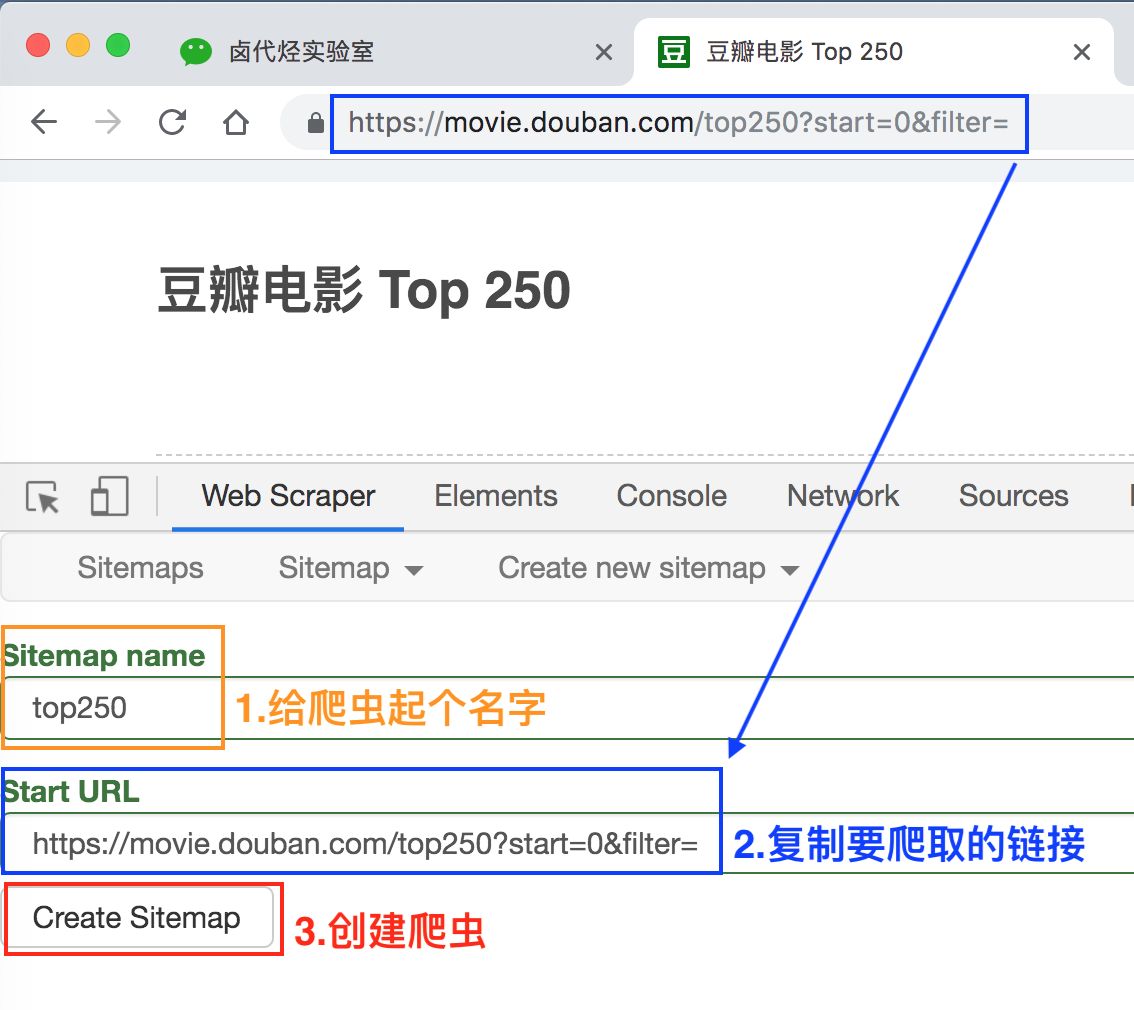Switch to the Elements DevTools tab

pos(495,496)
